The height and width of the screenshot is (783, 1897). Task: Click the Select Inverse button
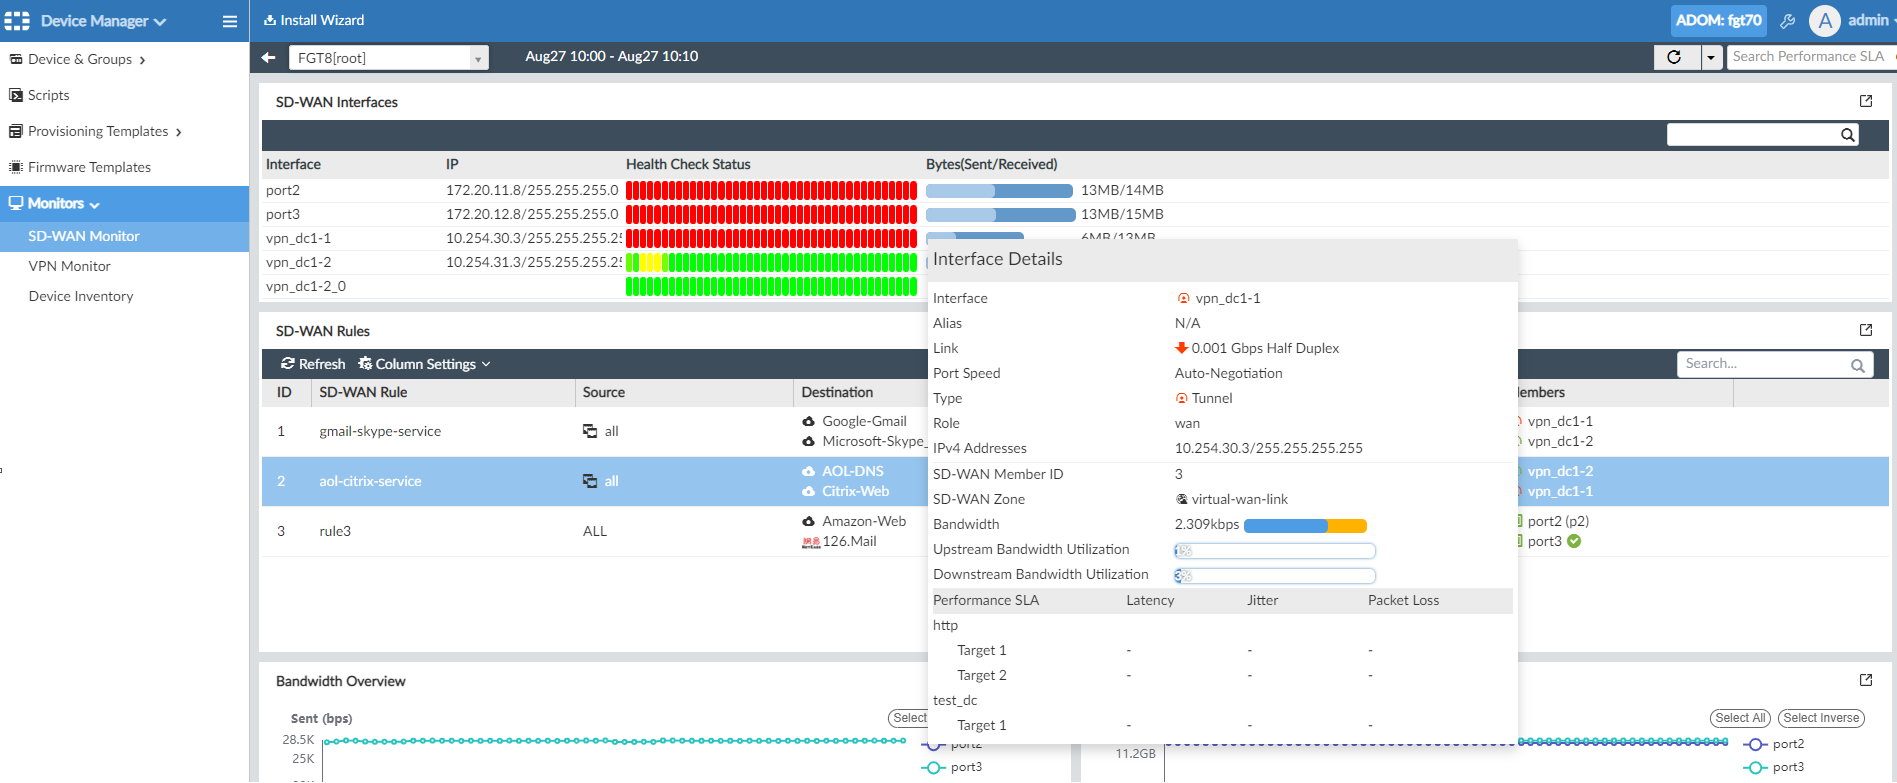tap(1820, 718)
